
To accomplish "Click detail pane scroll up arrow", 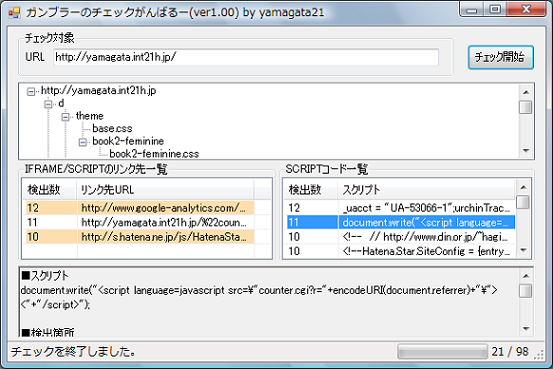I will pyautogui.click(x=526, y=276).
